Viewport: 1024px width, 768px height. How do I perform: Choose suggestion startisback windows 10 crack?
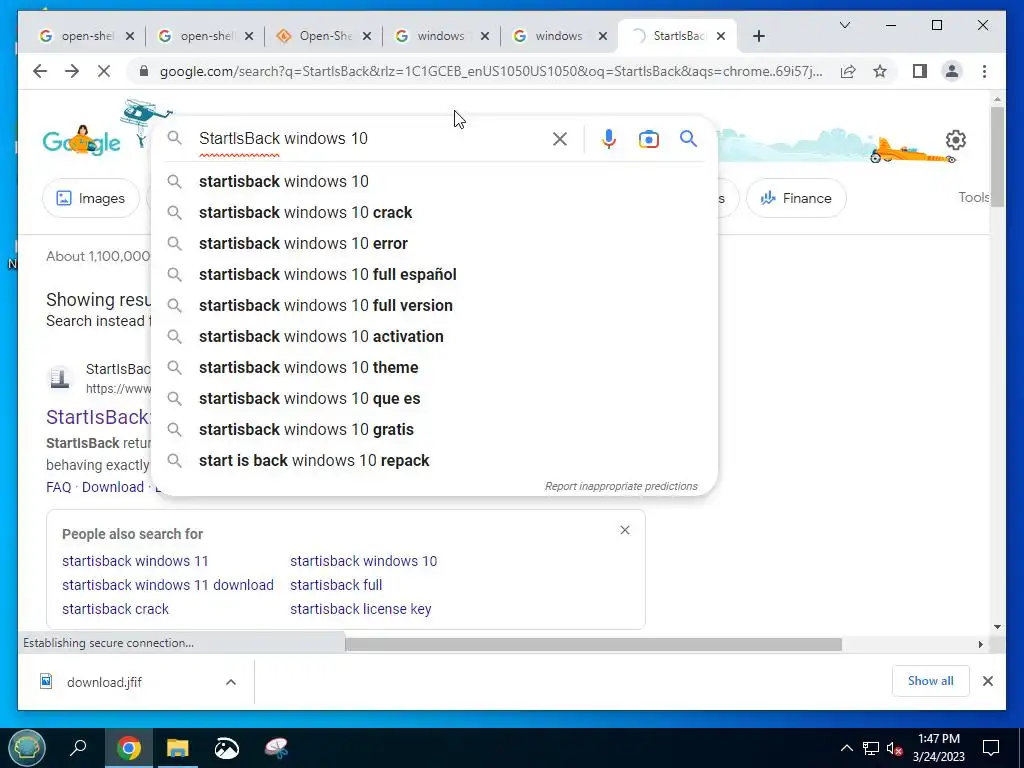tap(434, 212)
